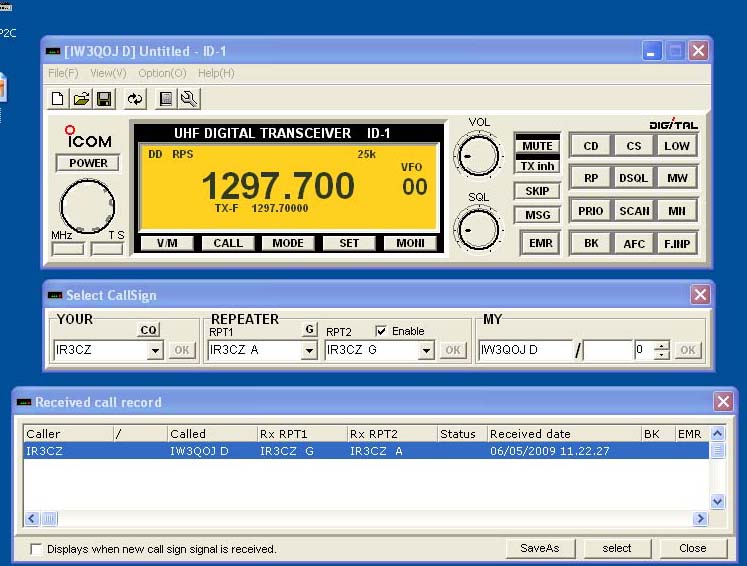The width and height of the screenshot is (747, 566).
Task: Click the New file toolbar icon
Action: point(58,99)
